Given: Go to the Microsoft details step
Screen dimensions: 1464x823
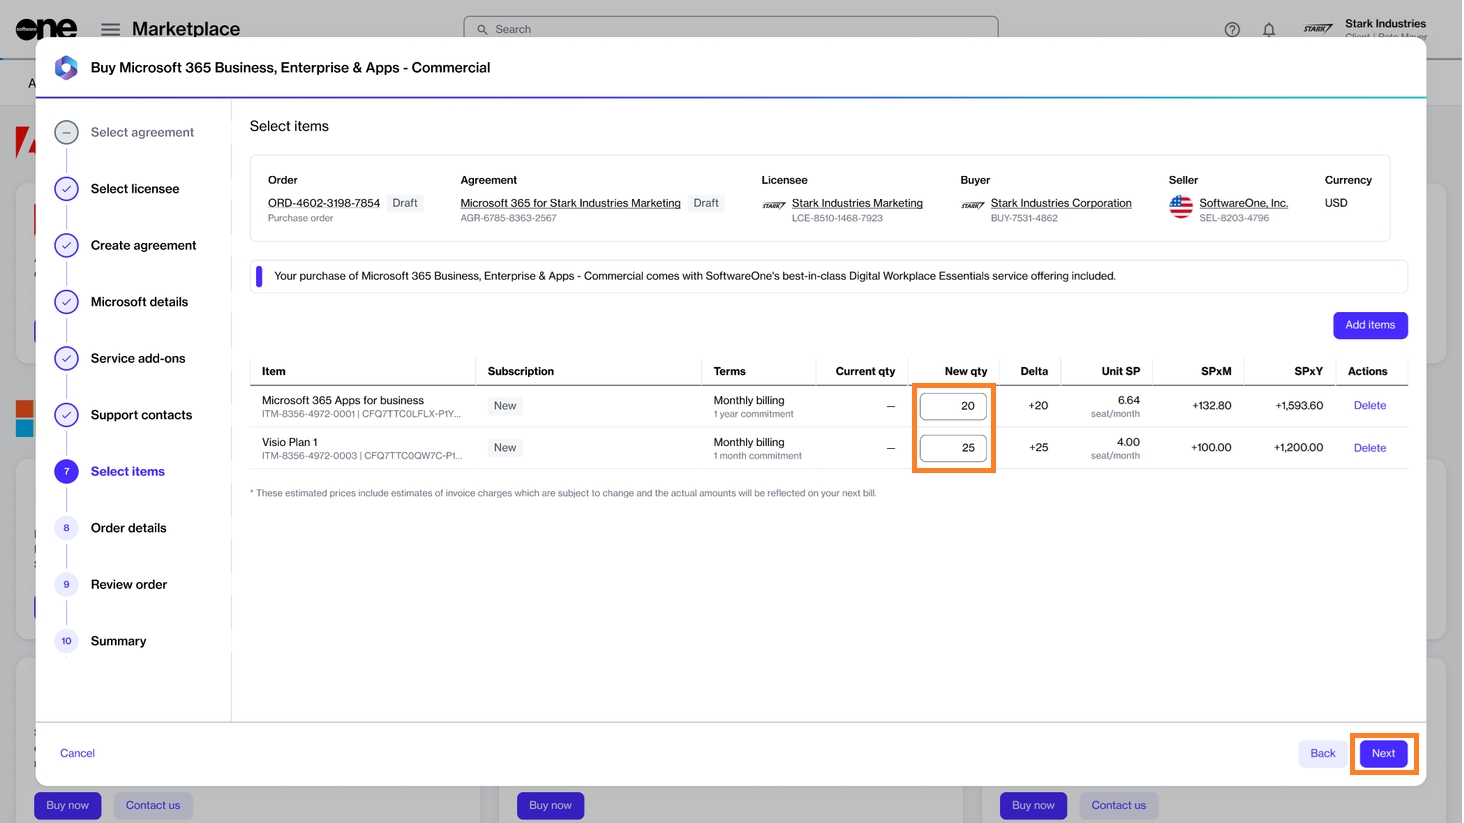Looking at the screenshot, I should [x=139, y=302].
